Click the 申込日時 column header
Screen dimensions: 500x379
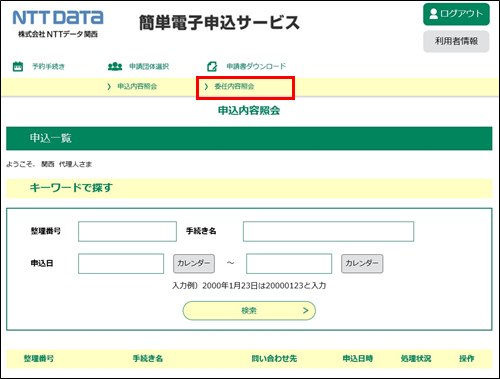[x=358, y=359]
